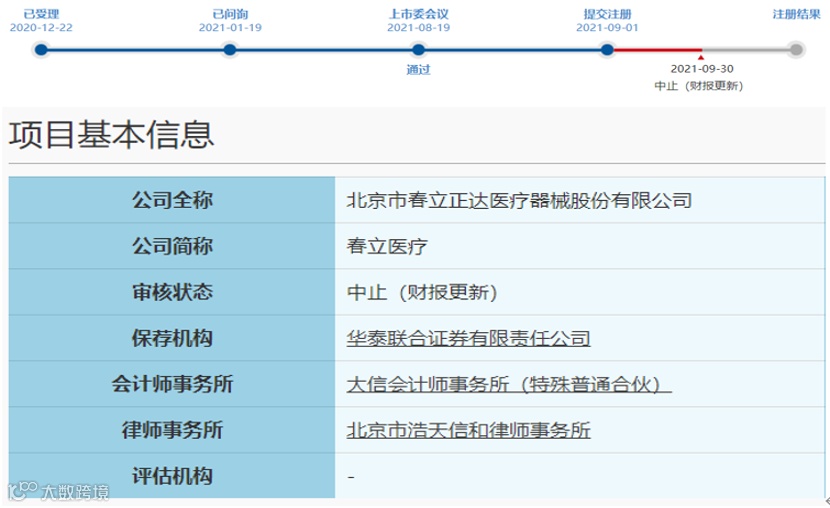This screenshot has width=830, height=508.
Task: Click the 通过 result under 上市委会议
Action: pyautogui.click(x=418, y=69)
